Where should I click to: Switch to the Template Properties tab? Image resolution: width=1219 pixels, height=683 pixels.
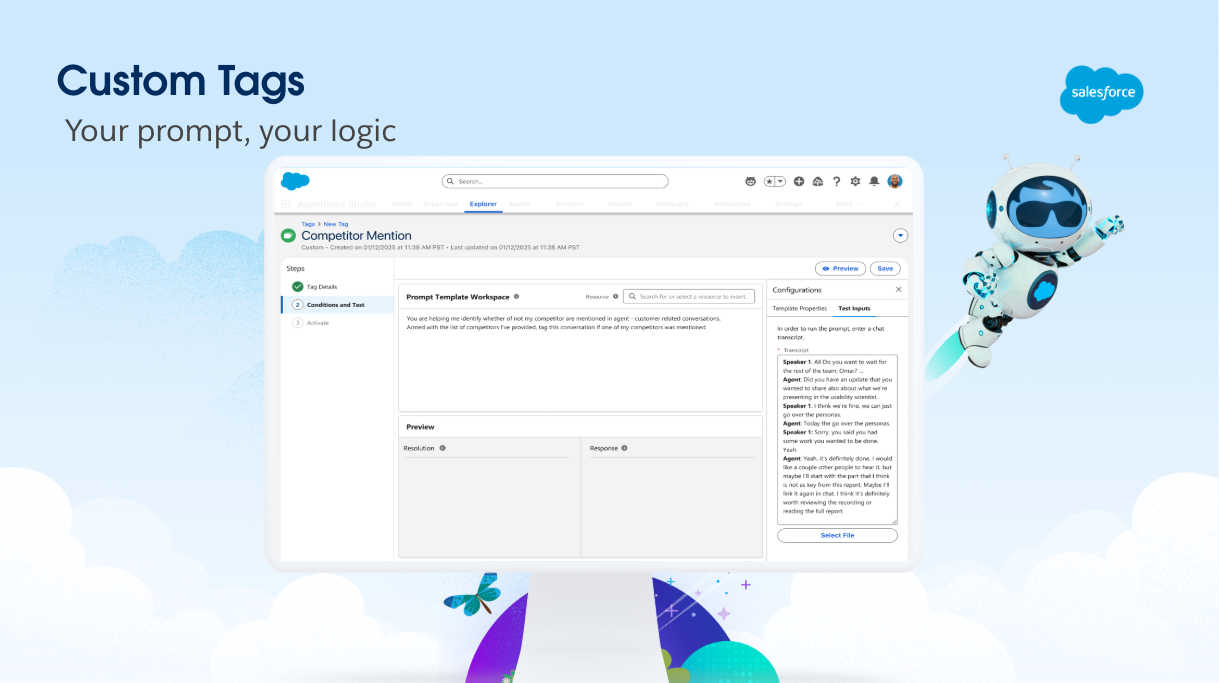tap(800, 308)
